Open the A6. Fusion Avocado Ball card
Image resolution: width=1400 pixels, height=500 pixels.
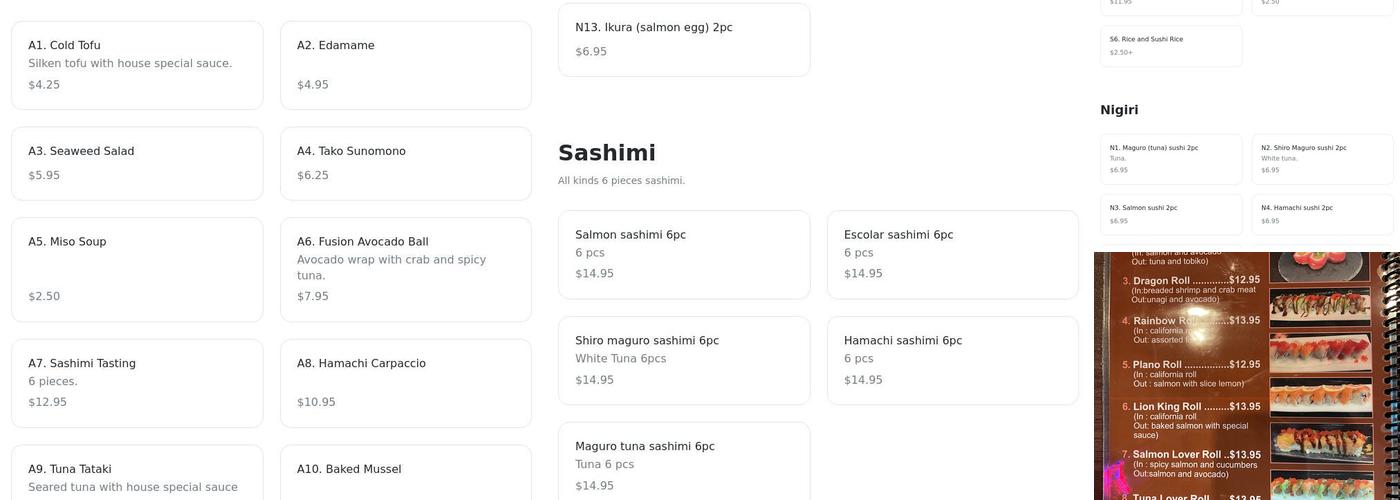[x=406, y=269]
